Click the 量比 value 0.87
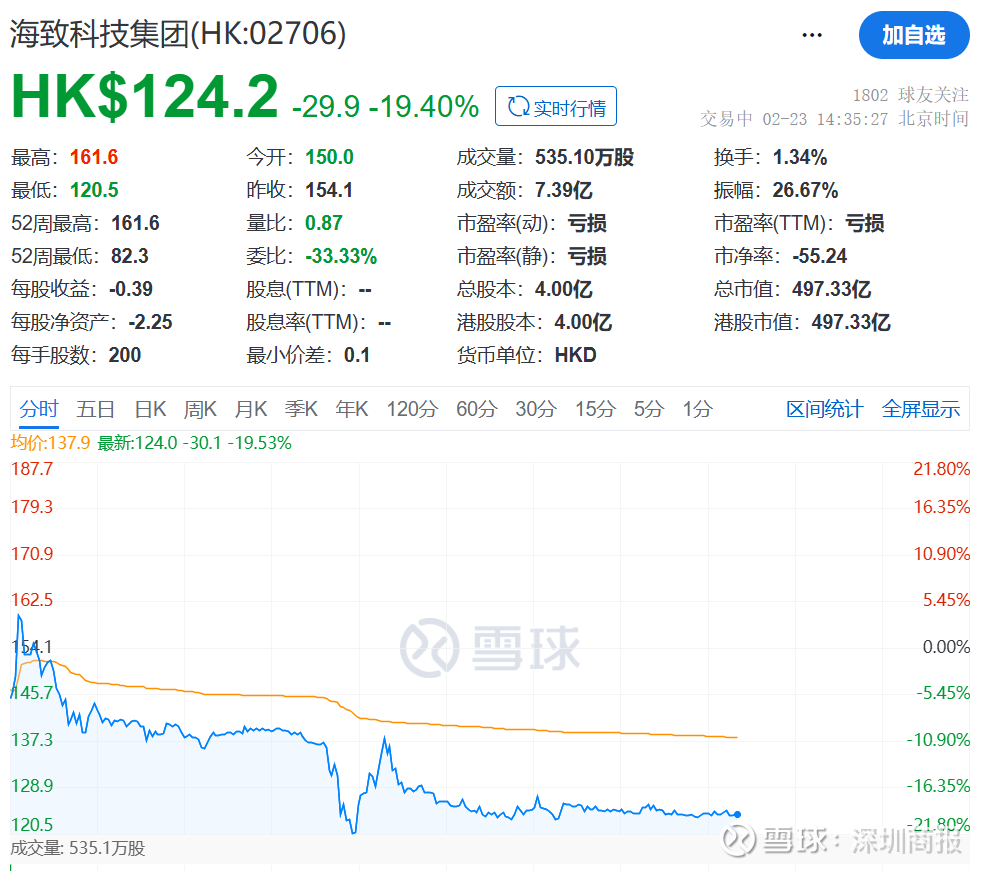The height and width of the screenshot is (871, 991). click(324, 222)
